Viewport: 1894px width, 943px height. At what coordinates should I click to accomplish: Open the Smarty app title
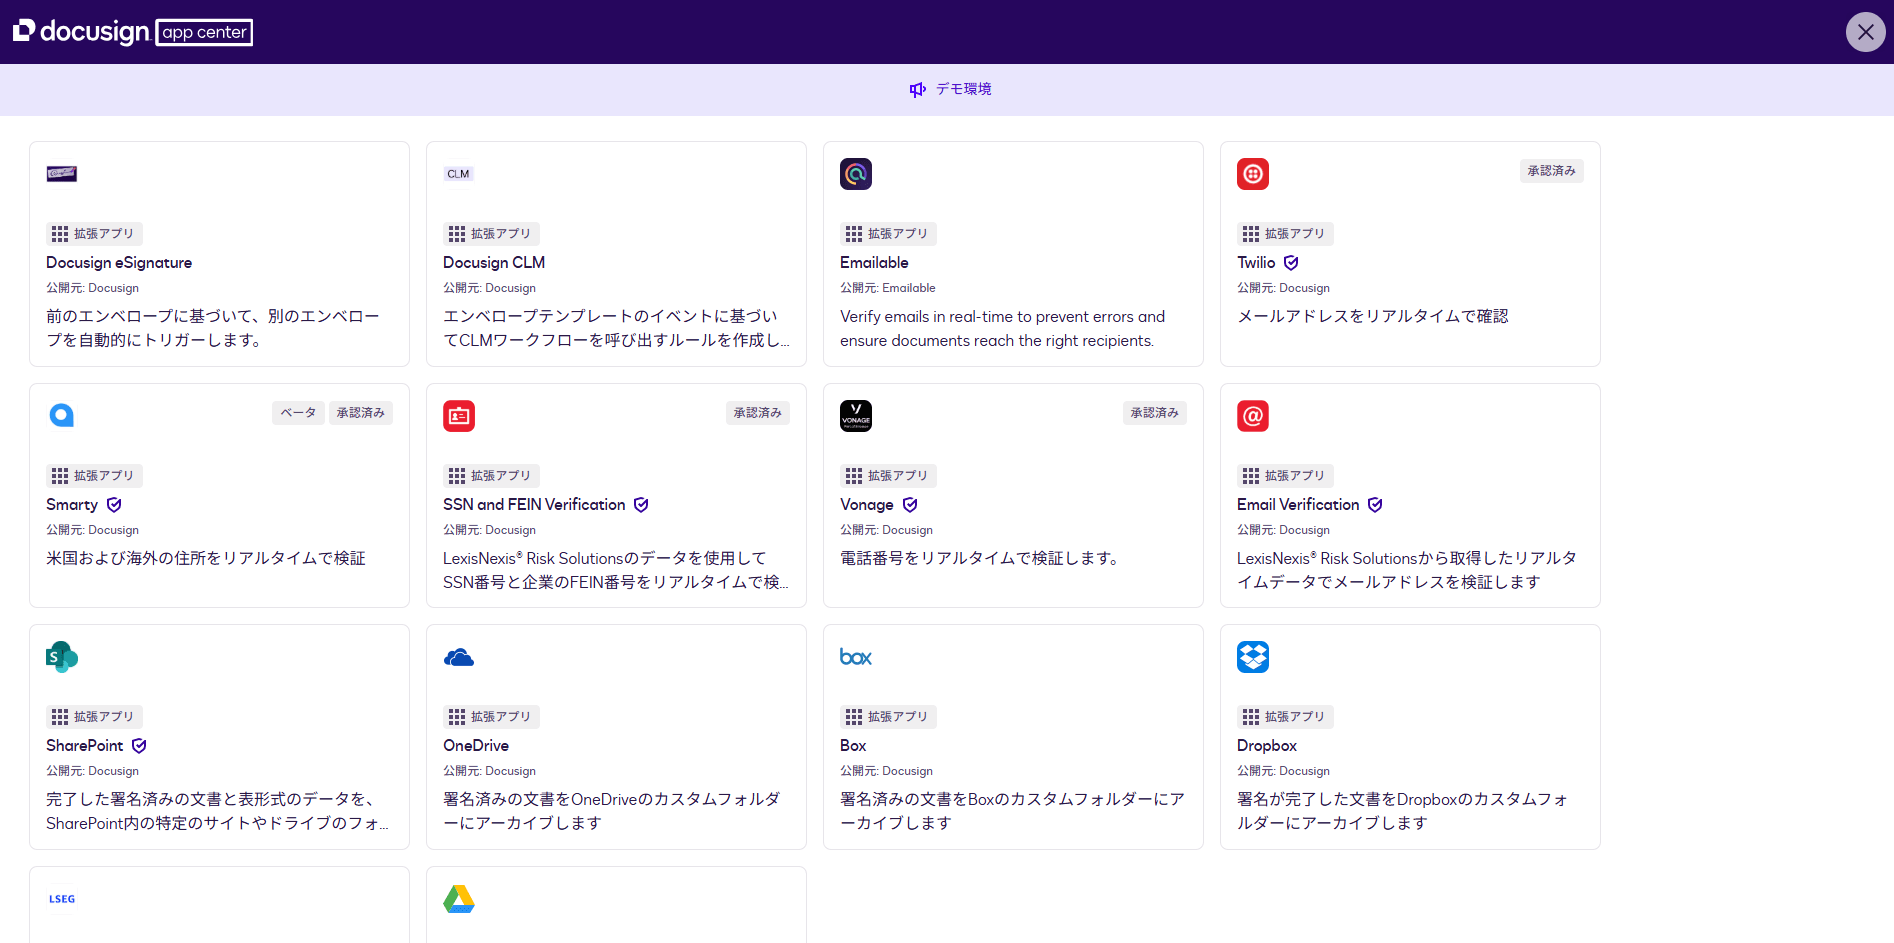[72, 505]
